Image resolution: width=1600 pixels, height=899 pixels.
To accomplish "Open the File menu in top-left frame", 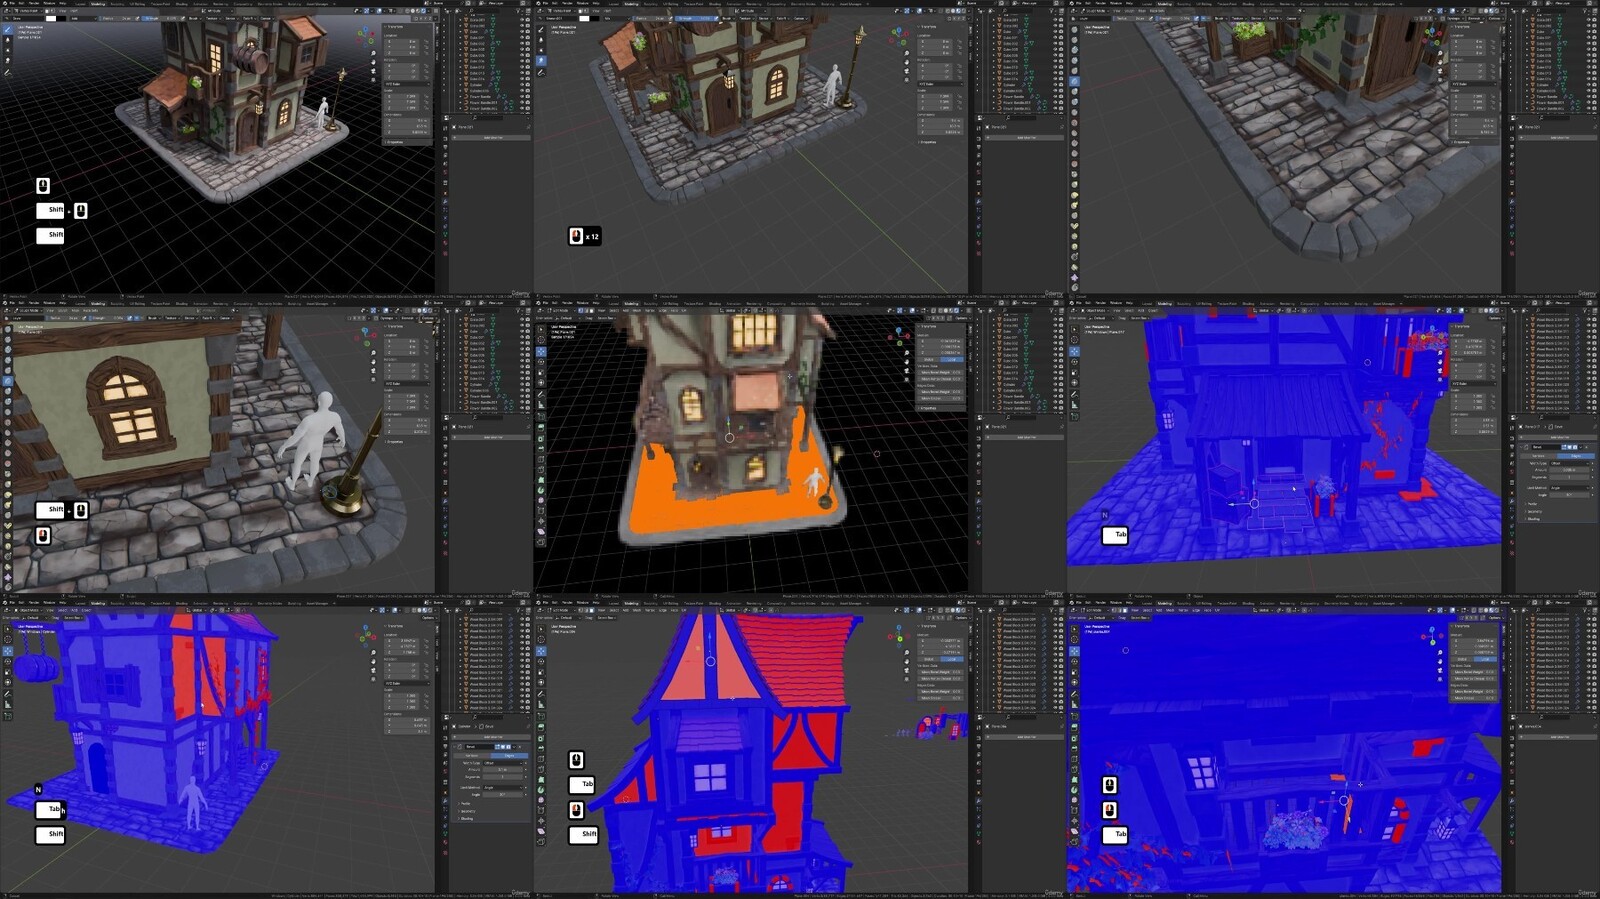I will [x=12, y=4].
